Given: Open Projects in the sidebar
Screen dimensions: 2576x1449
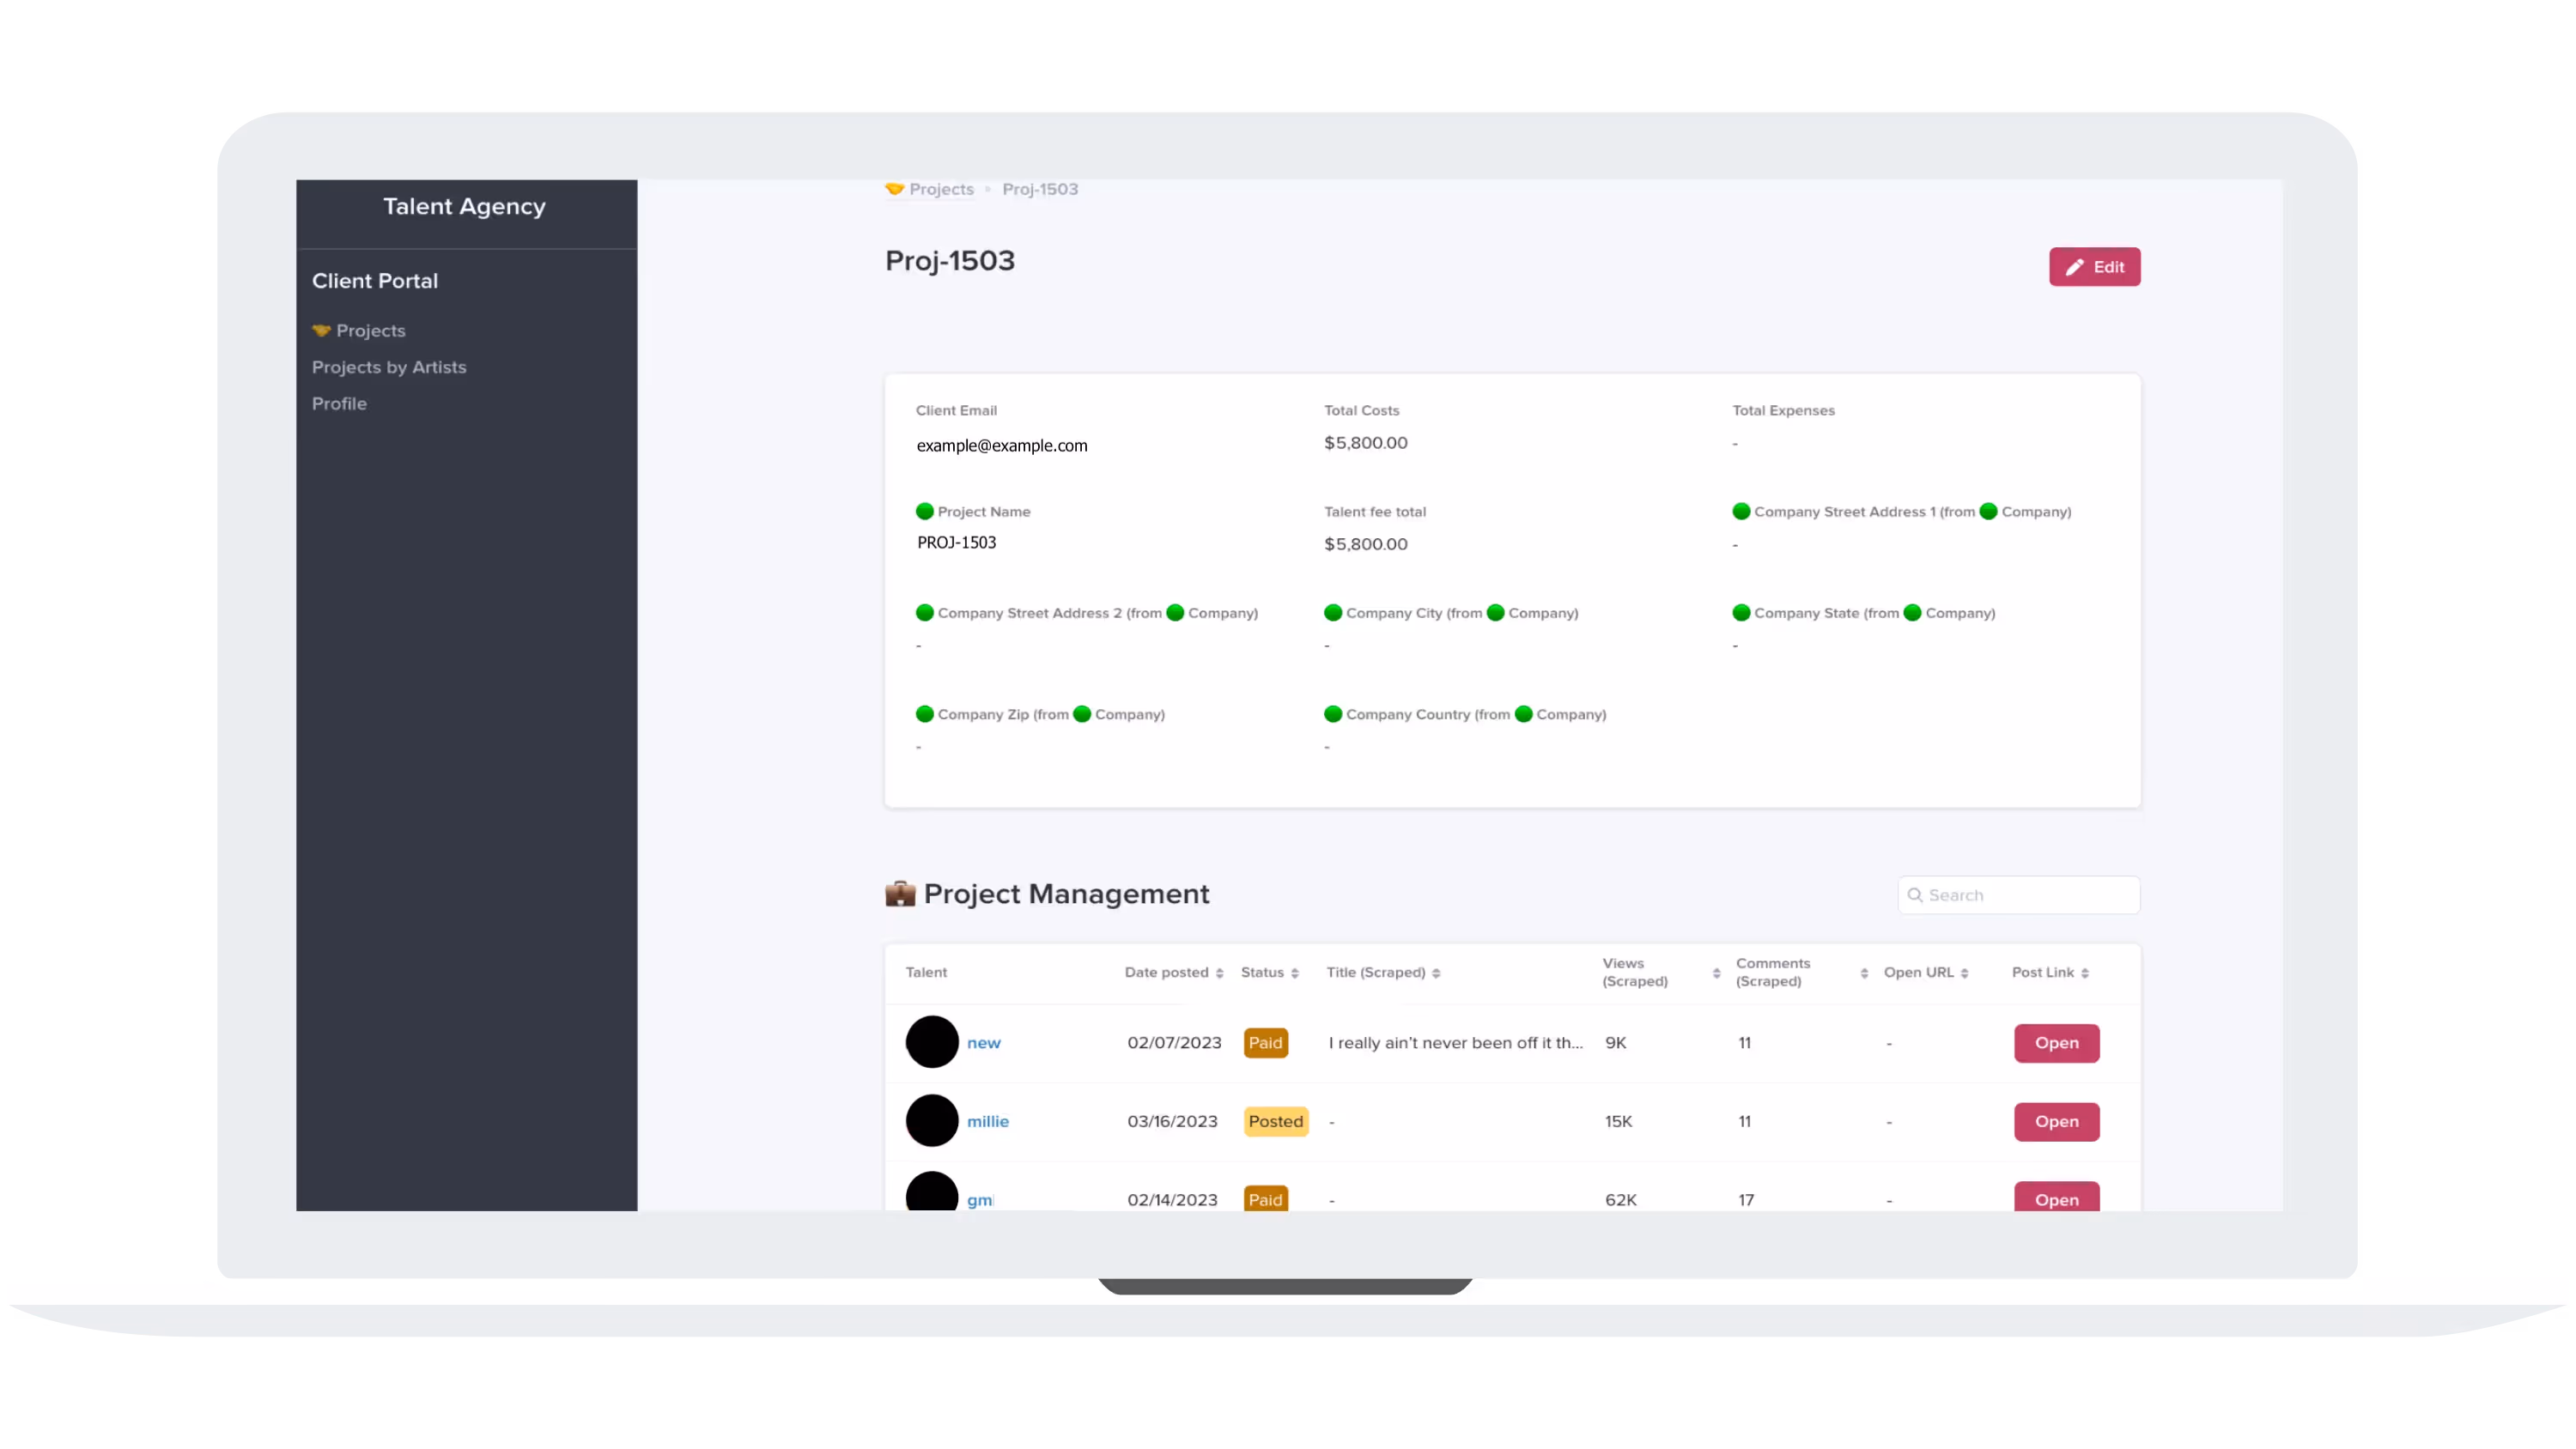Looking at the screenshot, I should click(x=370, y=330).
